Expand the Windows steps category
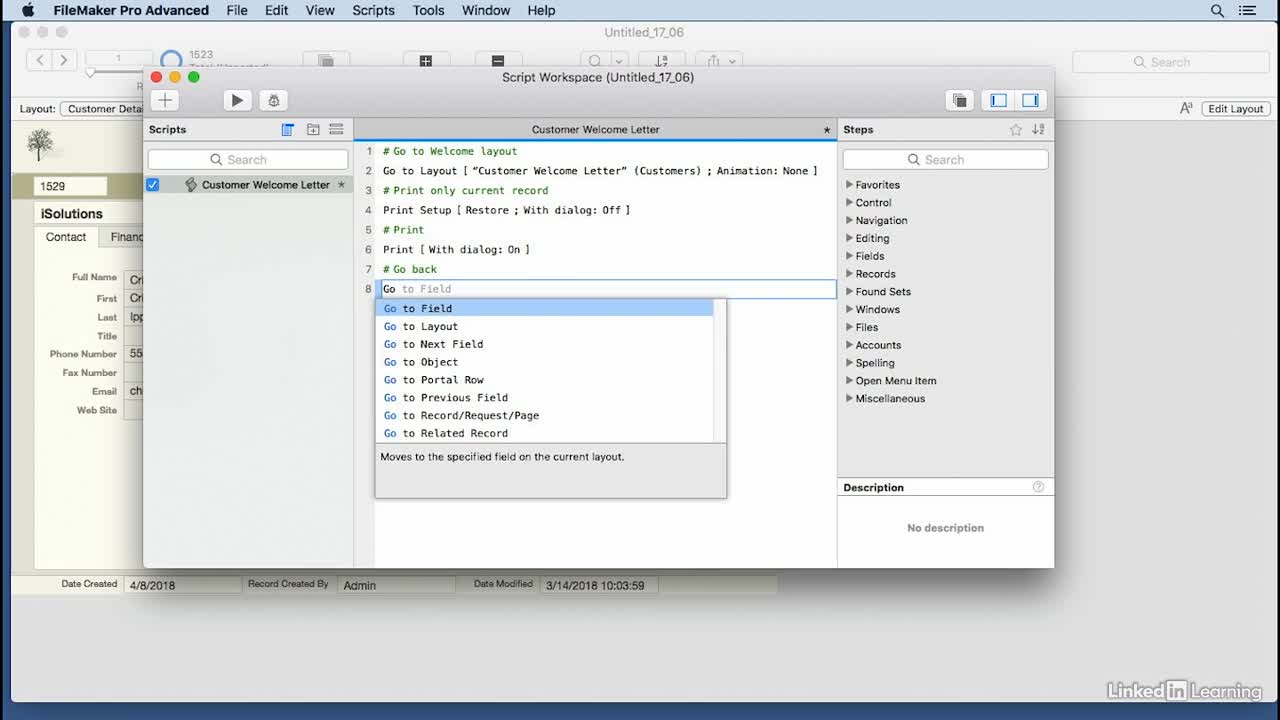Image resolution: width=1280 pixels, height=720 pixels. [850, 310]
